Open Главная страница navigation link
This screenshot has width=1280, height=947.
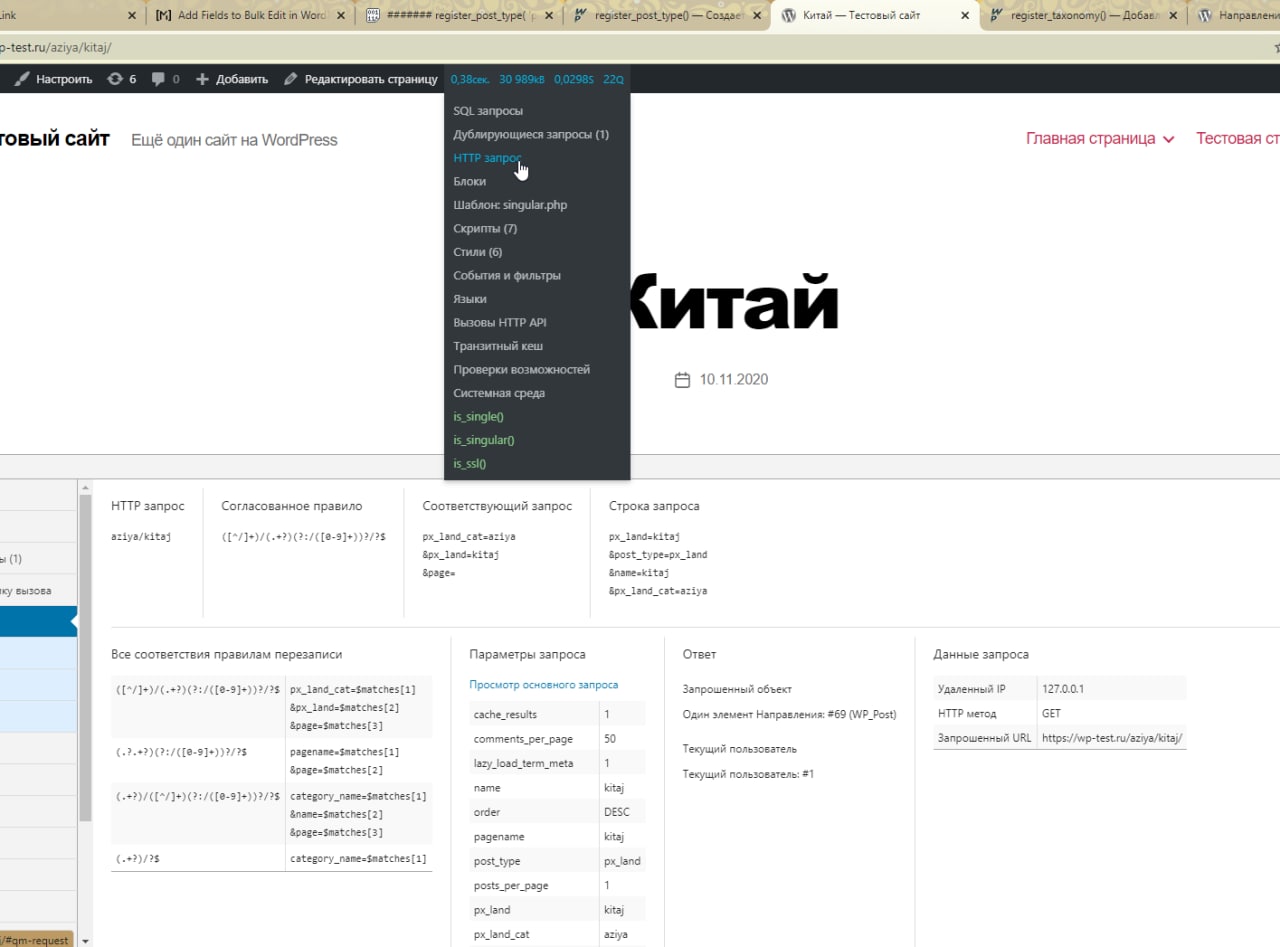click(x=1090, y=139)
